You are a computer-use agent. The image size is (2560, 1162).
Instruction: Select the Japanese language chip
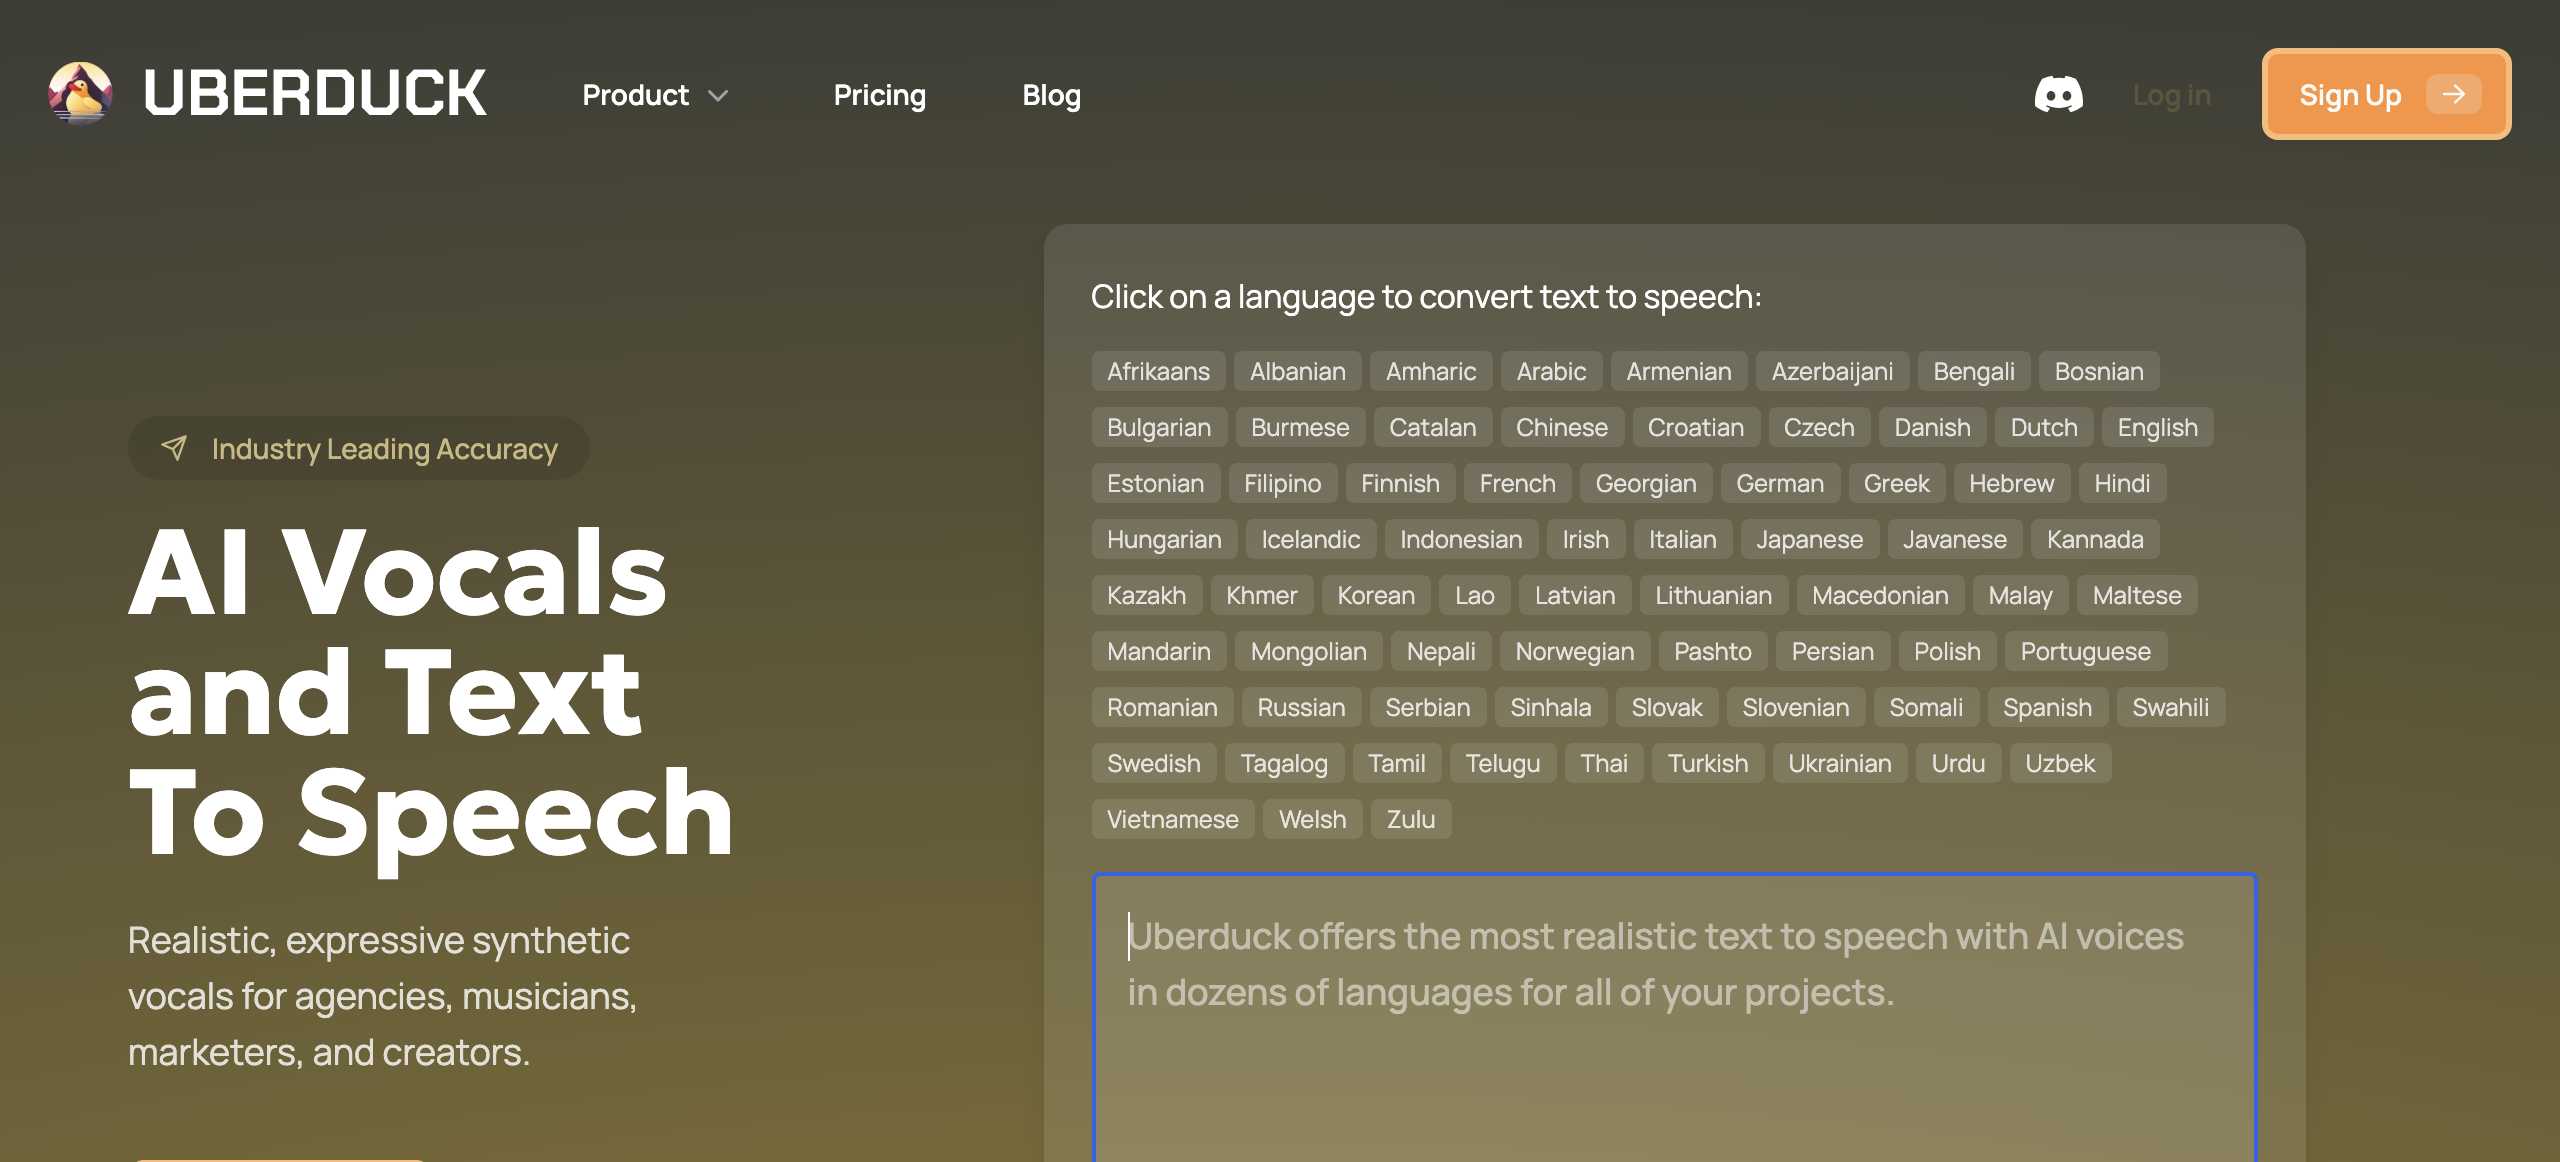pos(1809,539)
